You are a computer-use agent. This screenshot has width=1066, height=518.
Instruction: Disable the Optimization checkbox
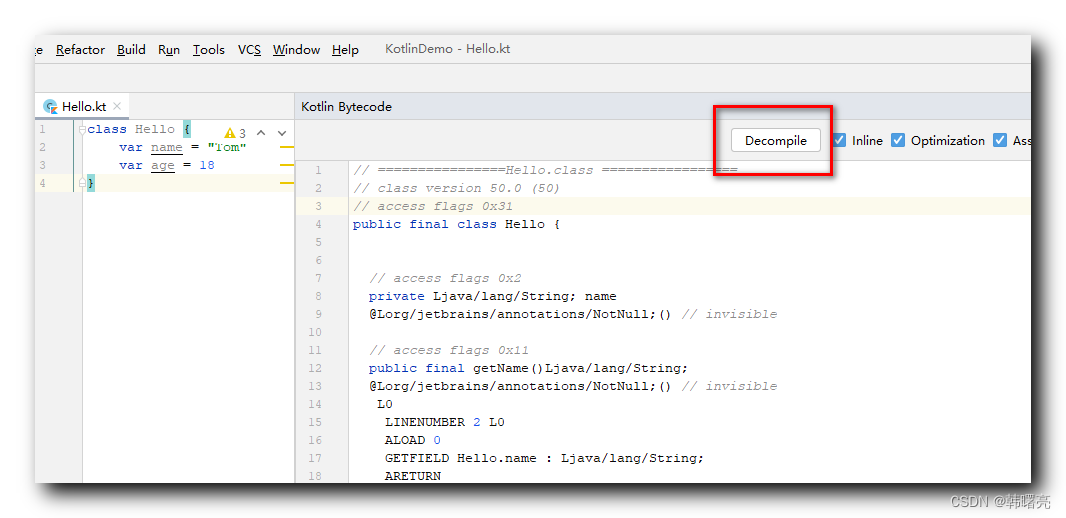898,141
